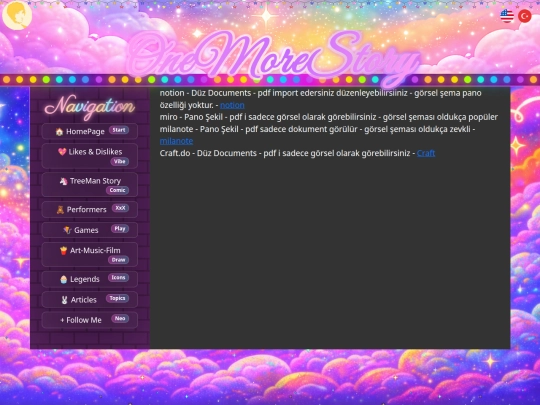Click the Start badge on HomePage

pos(119,130)
